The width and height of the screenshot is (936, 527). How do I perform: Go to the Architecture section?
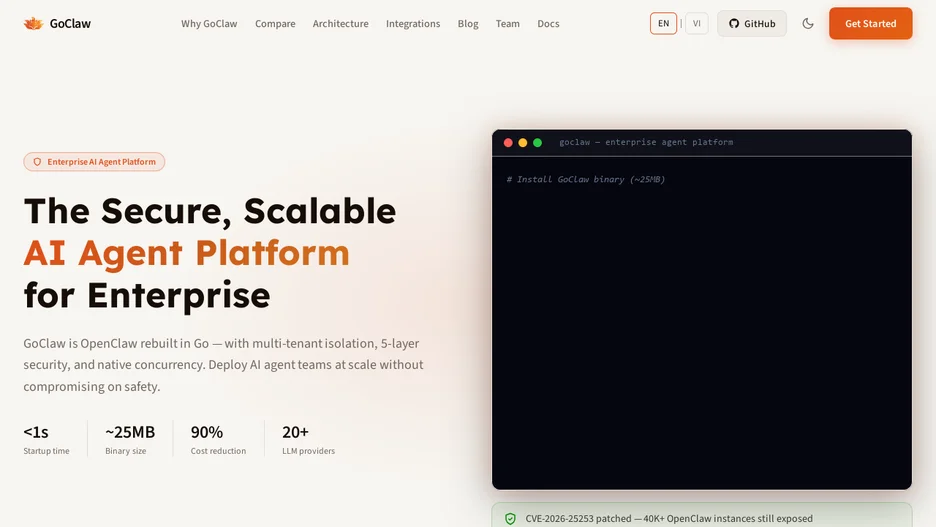[x=340, y=24]
